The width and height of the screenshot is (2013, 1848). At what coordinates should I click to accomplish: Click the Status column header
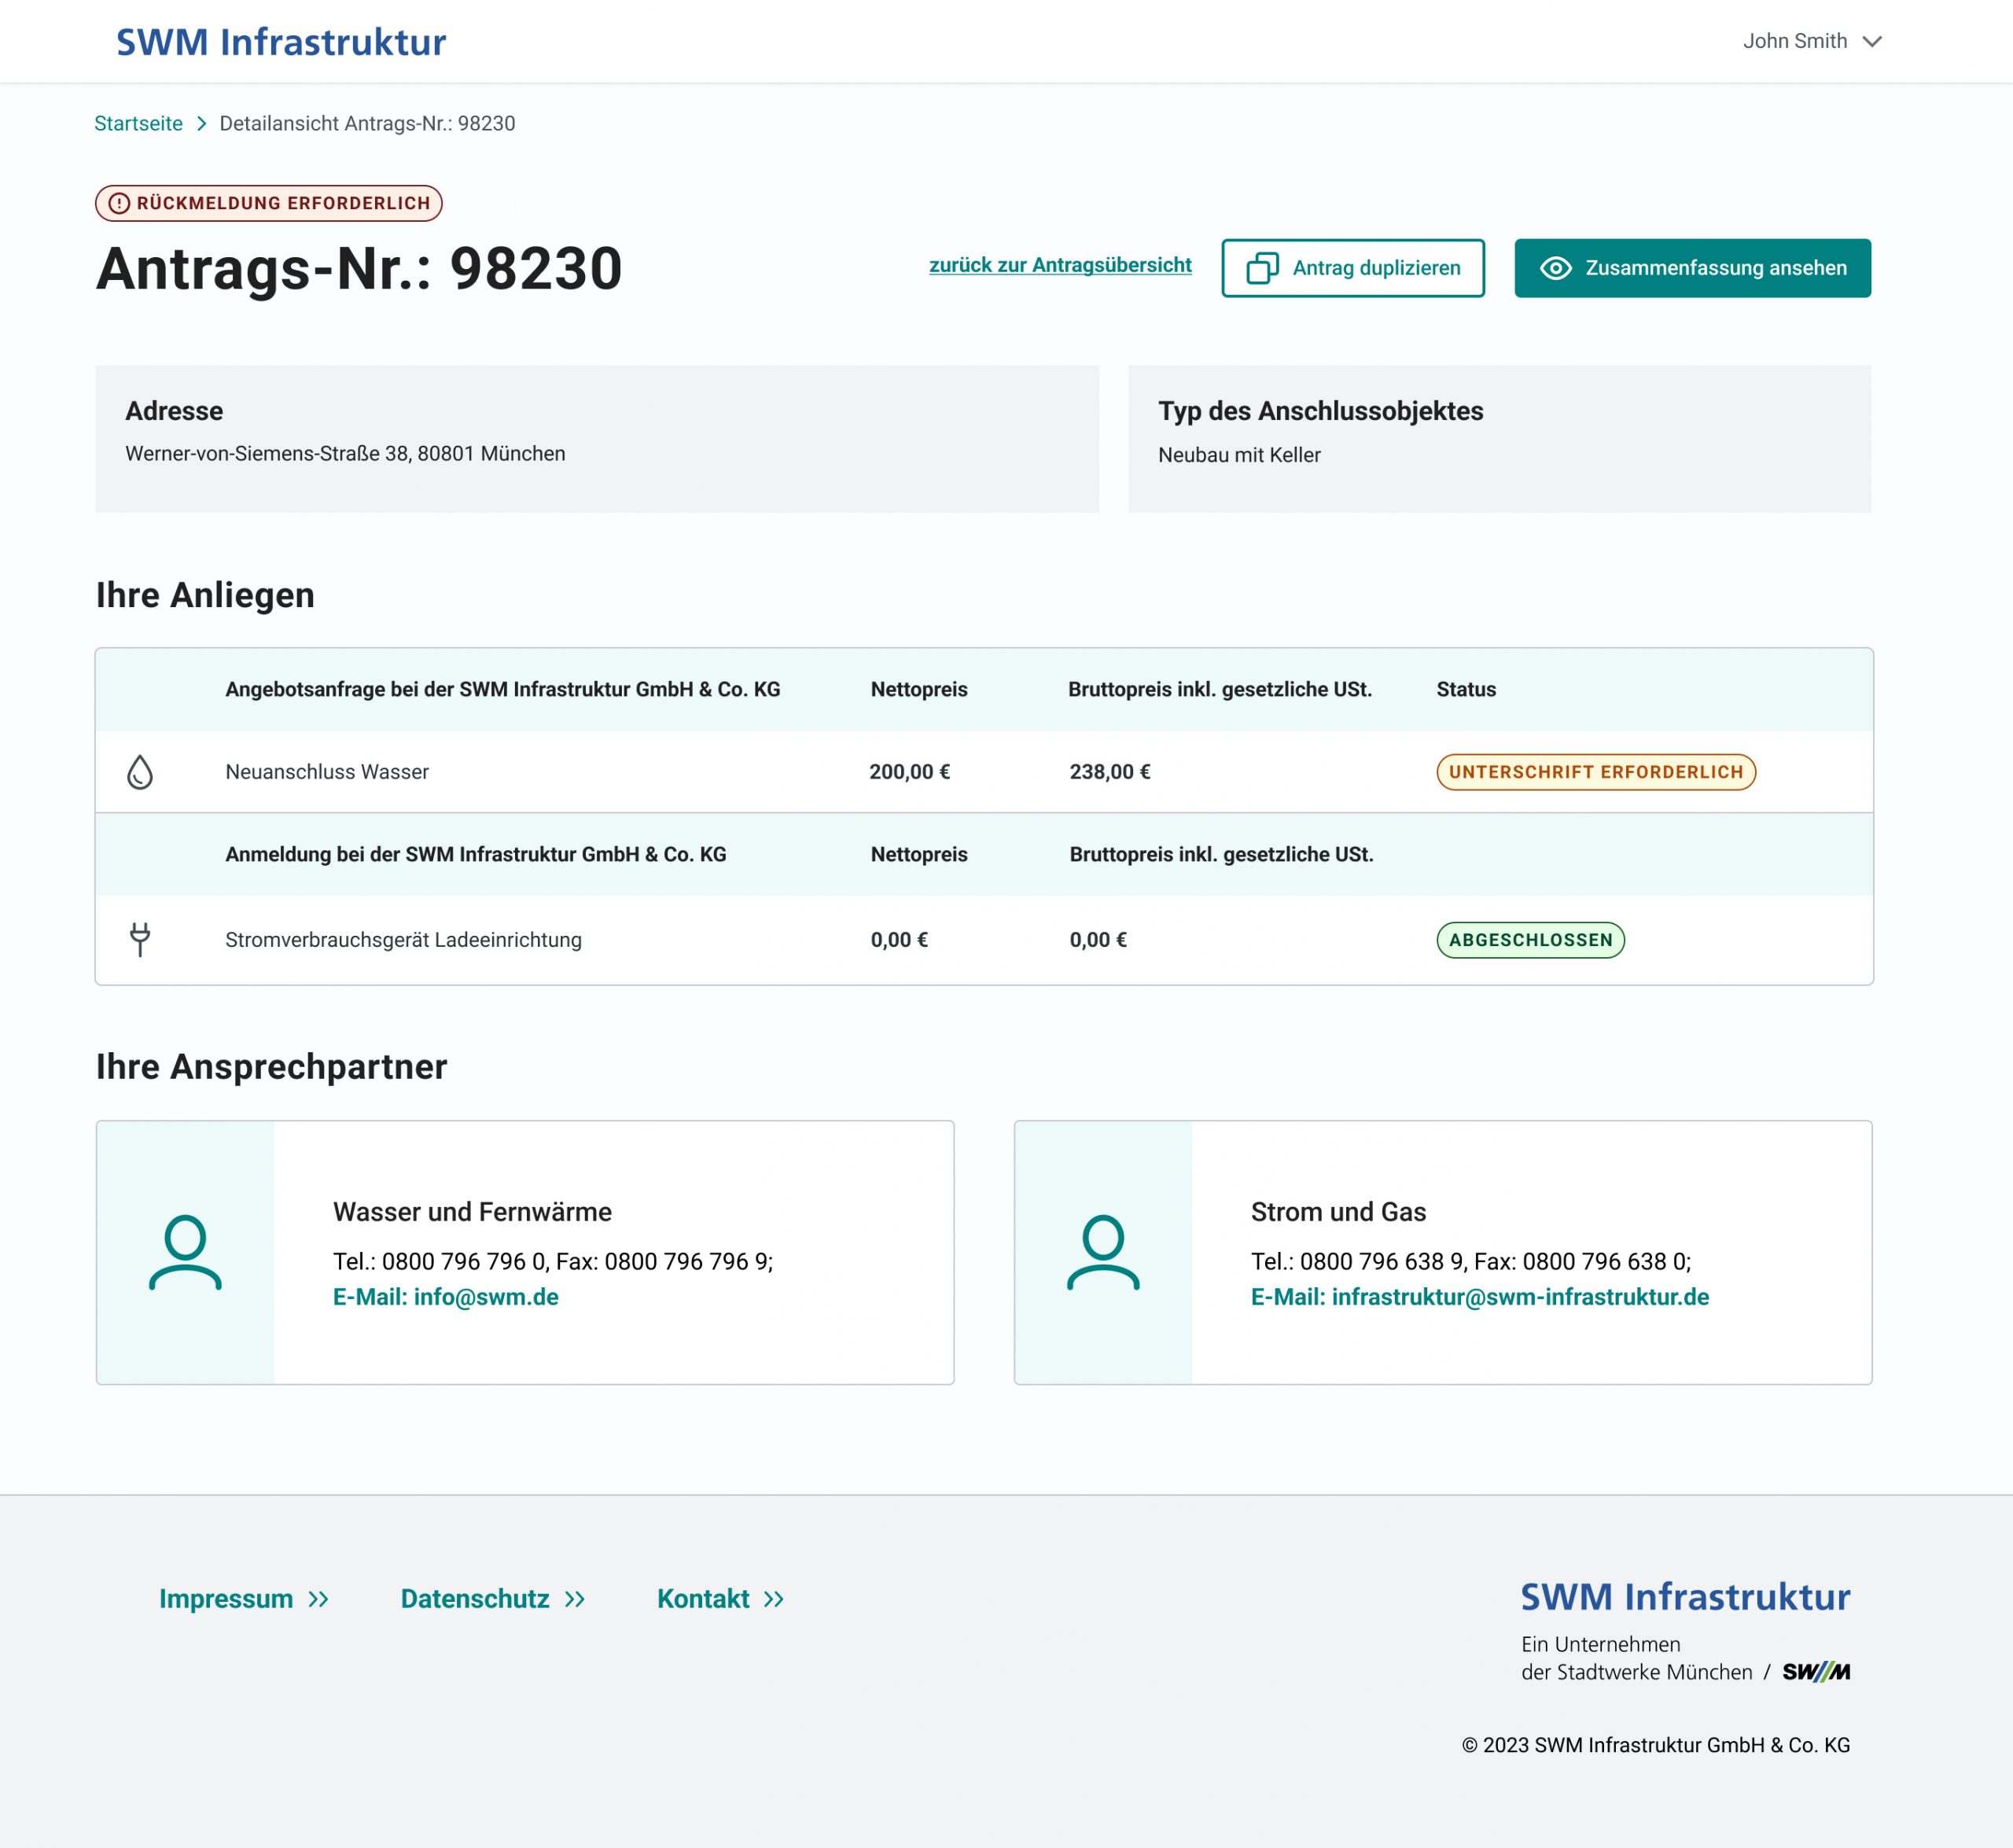(x=1466, y=689)
